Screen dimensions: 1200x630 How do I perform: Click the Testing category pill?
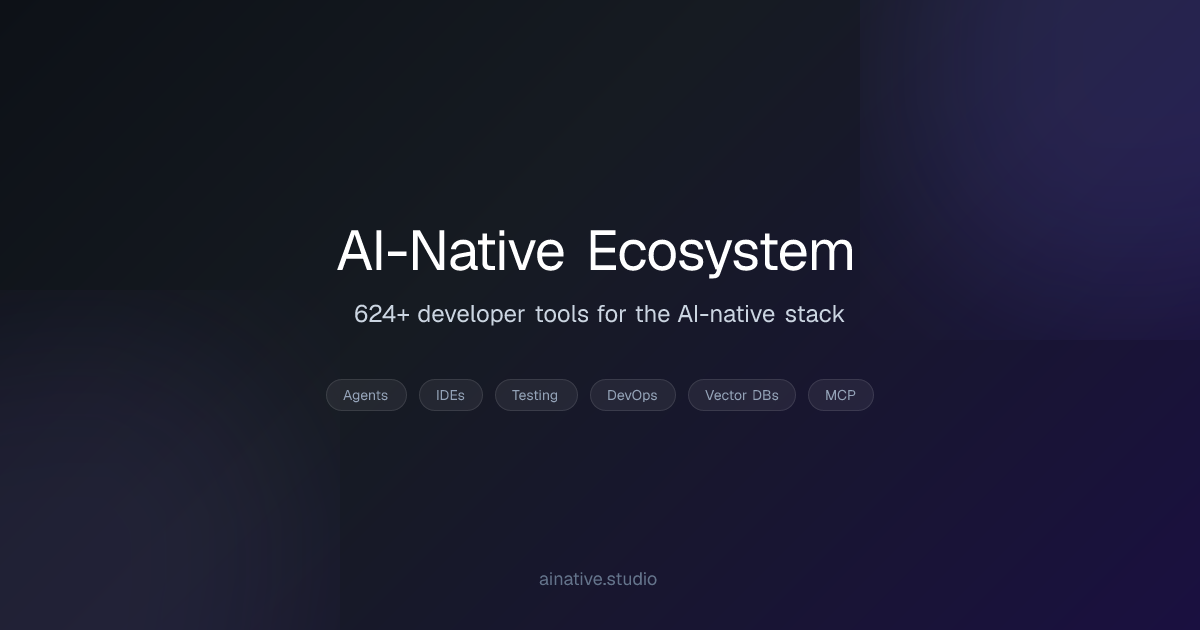(535, 395)
